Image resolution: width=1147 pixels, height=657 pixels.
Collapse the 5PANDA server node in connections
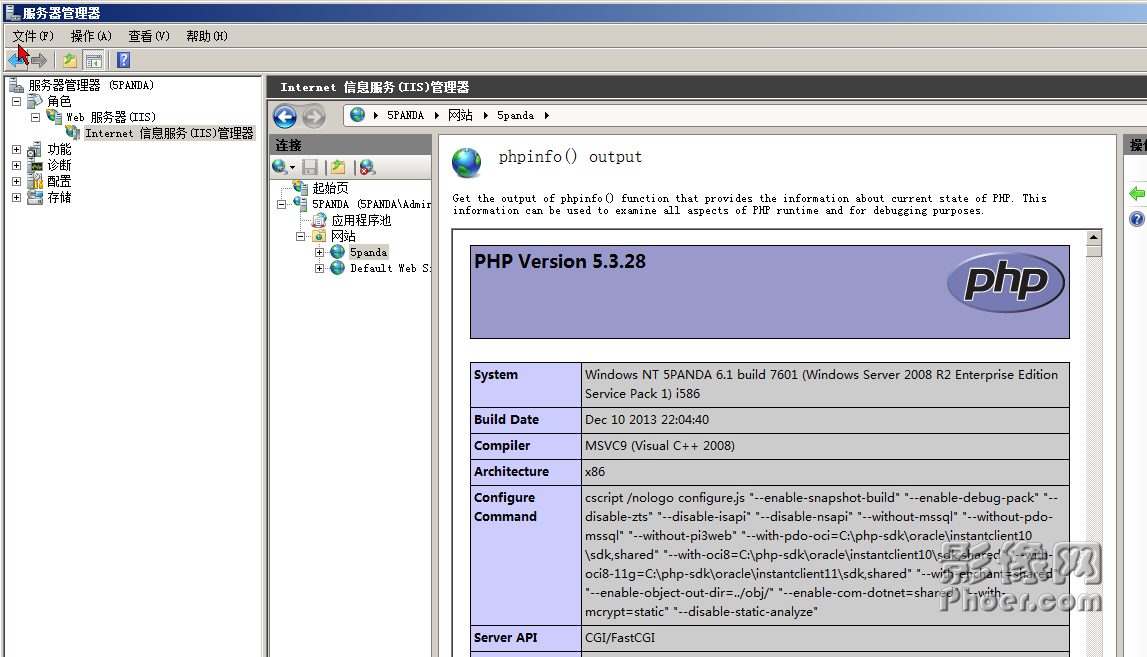pyautogui.click(x=281, y=204)
